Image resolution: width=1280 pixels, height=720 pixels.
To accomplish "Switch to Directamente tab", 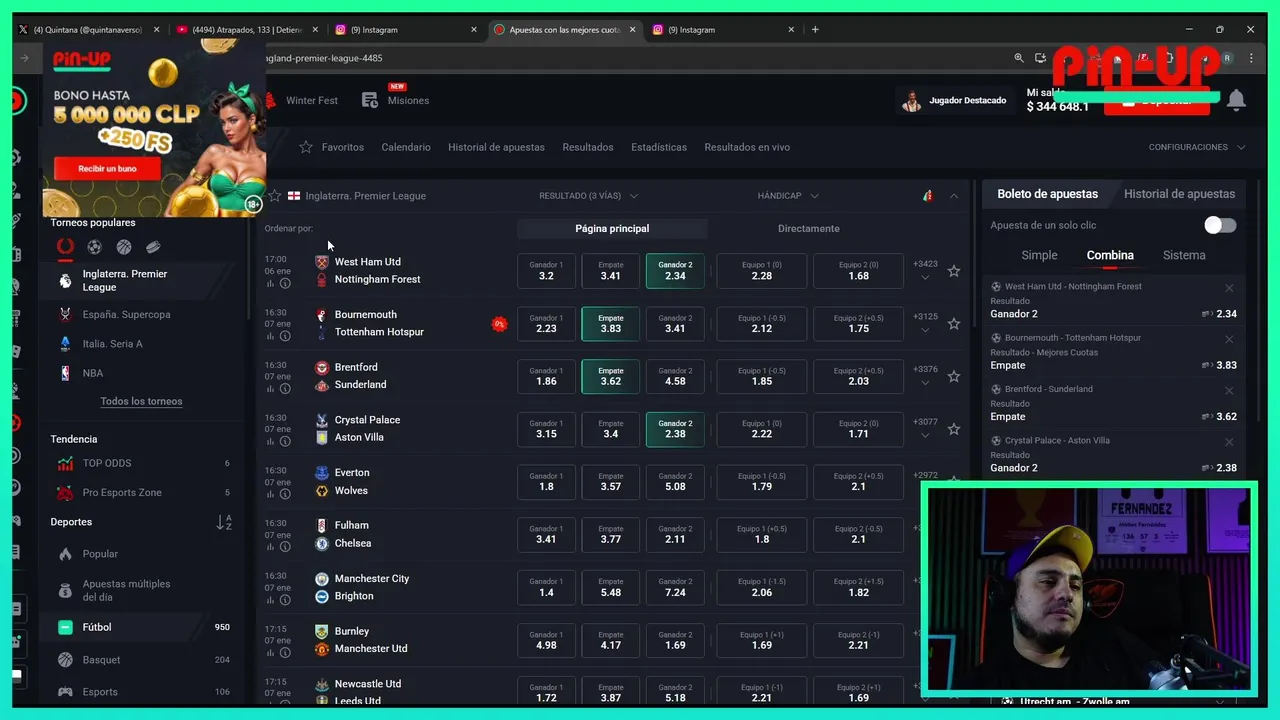I will (x=809, y=229).
